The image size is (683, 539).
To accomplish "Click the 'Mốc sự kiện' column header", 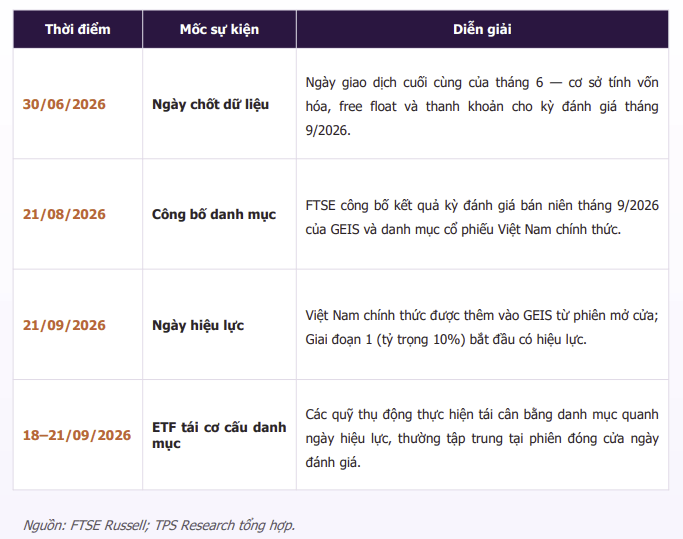I will tap(219, 29).
